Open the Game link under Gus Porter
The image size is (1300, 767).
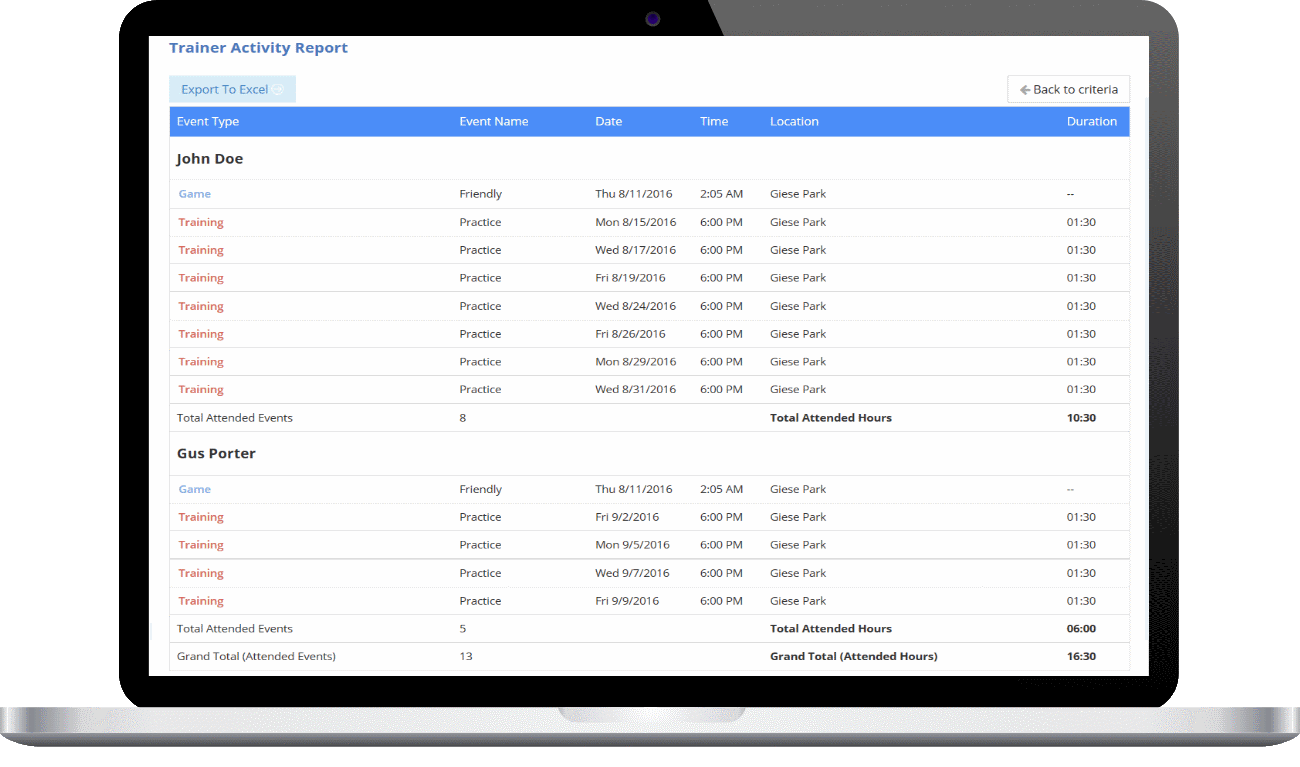point(195,489)
